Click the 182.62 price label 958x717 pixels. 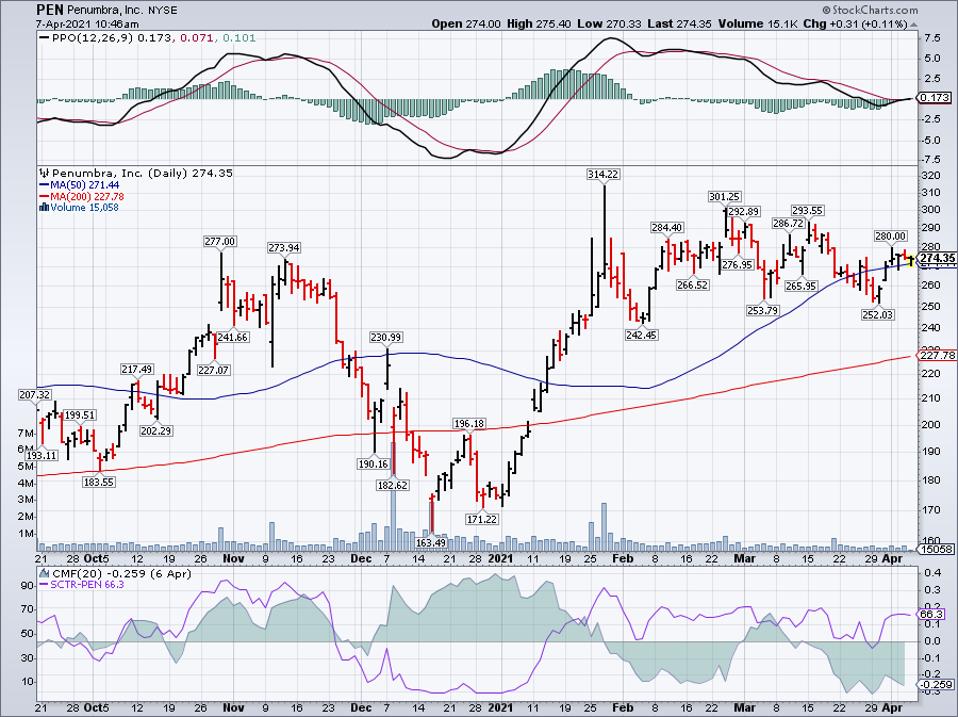393,484
